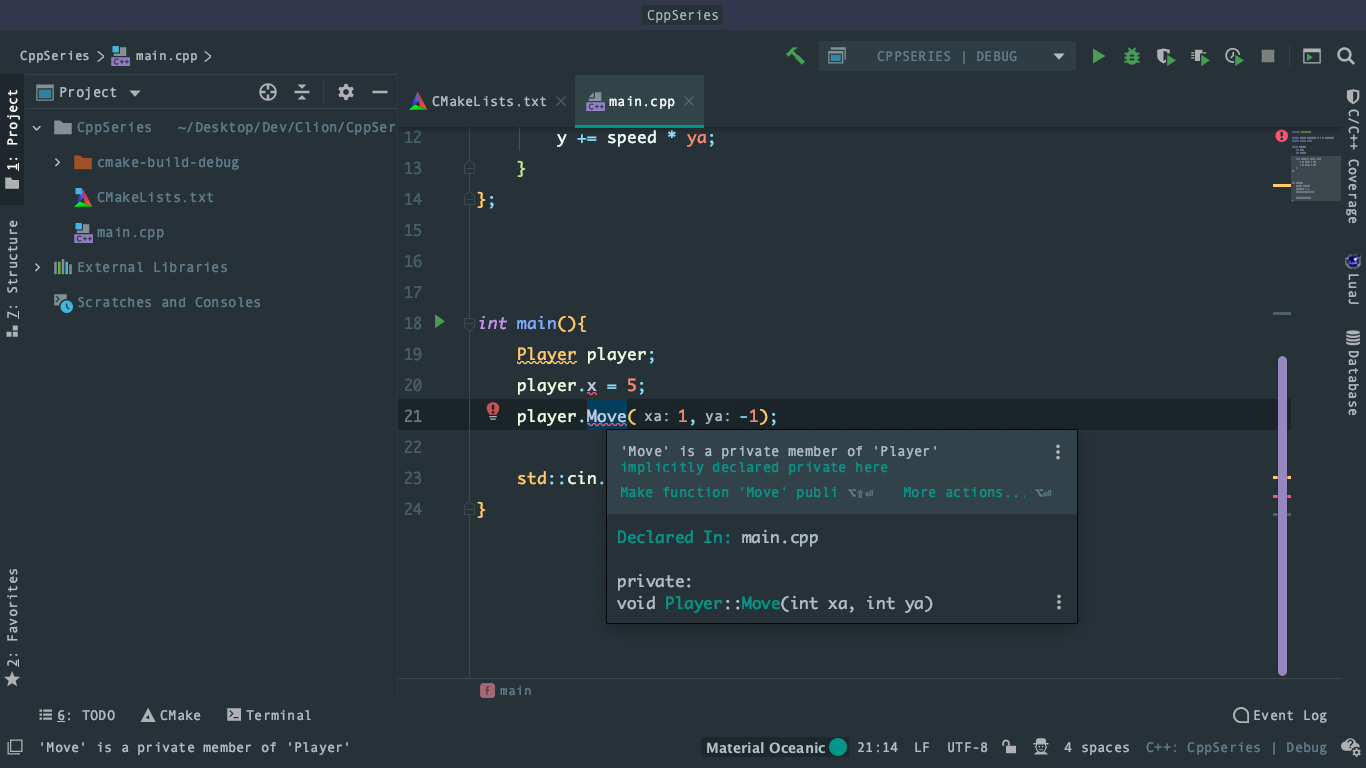Open Run Anything window icon
Screen dimensions: 1366x768
(1311, 57)
